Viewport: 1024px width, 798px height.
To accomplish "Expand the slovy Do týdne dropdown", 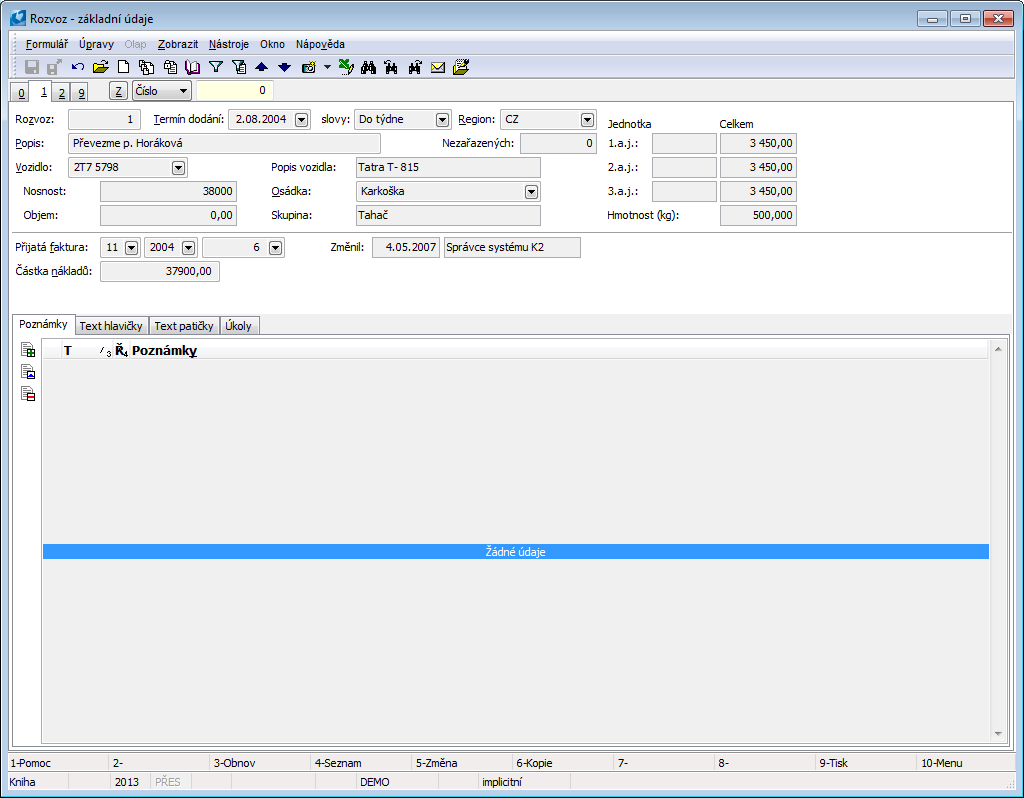I will coord(442,120).
